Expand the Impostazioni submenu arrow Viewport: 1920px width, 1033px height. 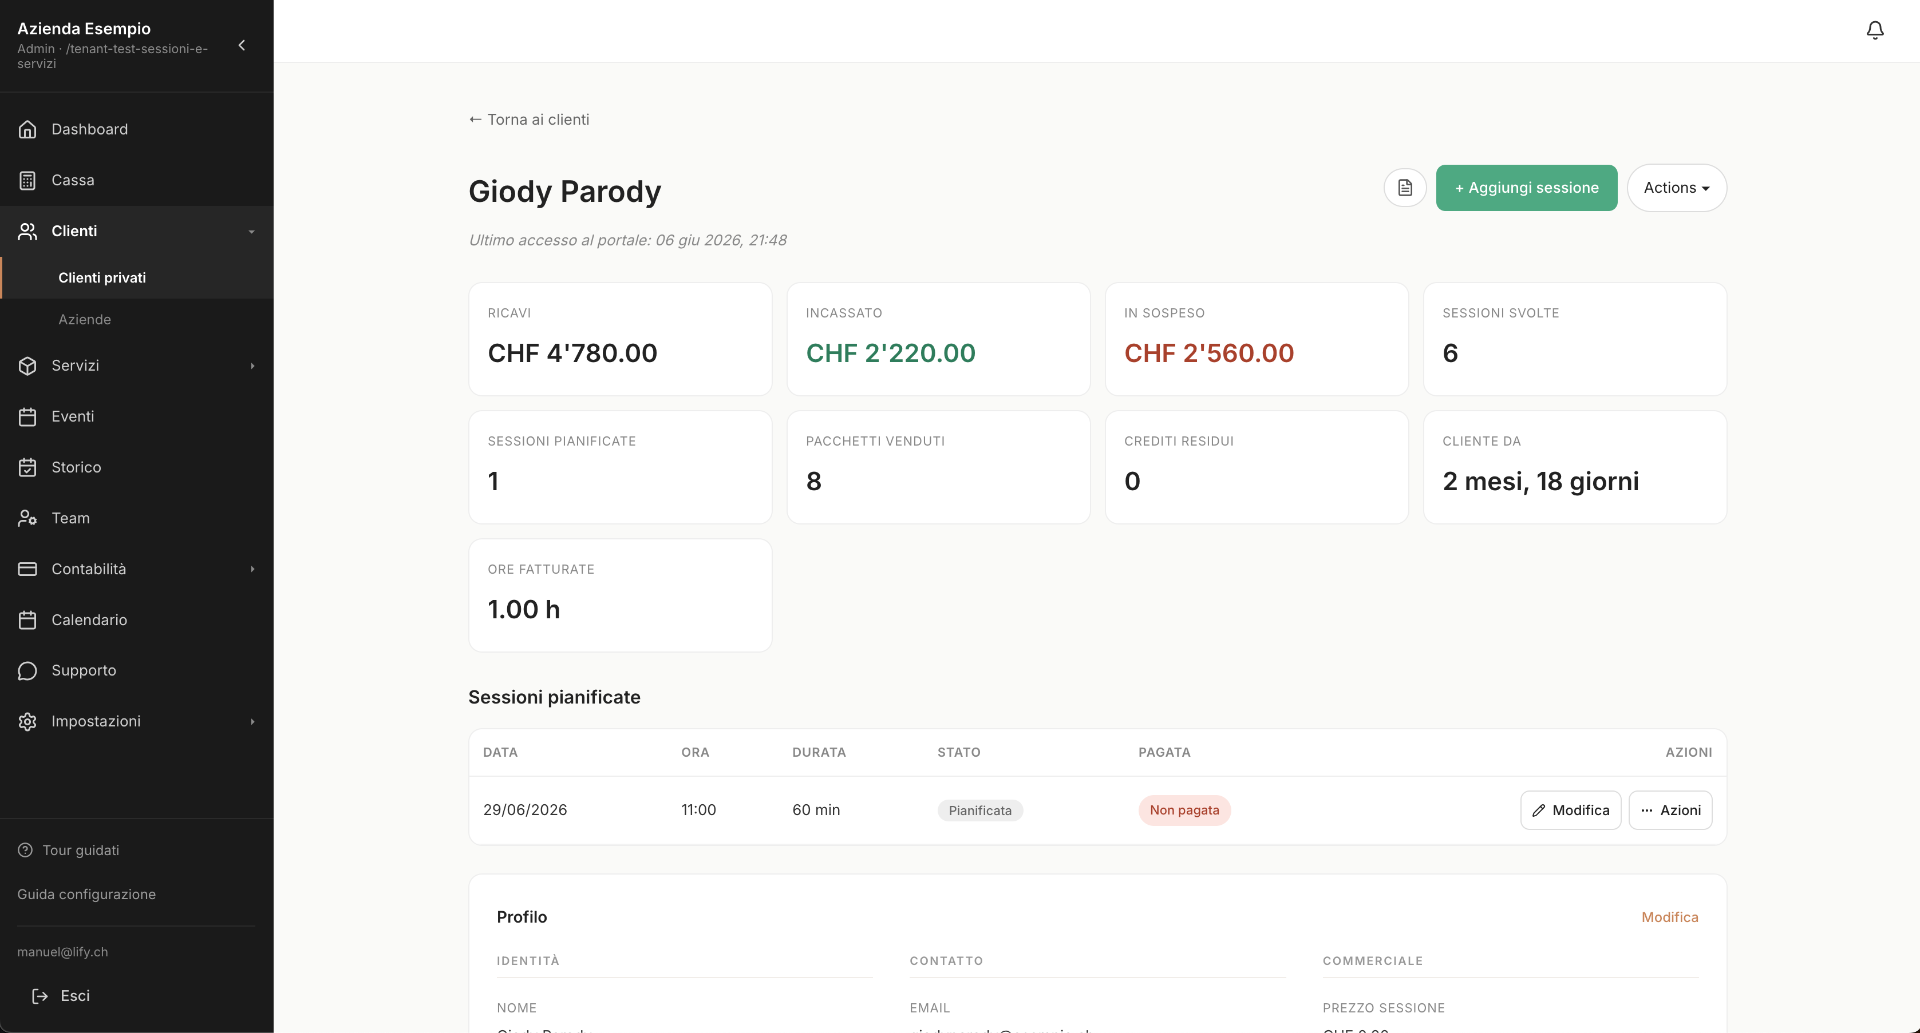click(252, 722)
